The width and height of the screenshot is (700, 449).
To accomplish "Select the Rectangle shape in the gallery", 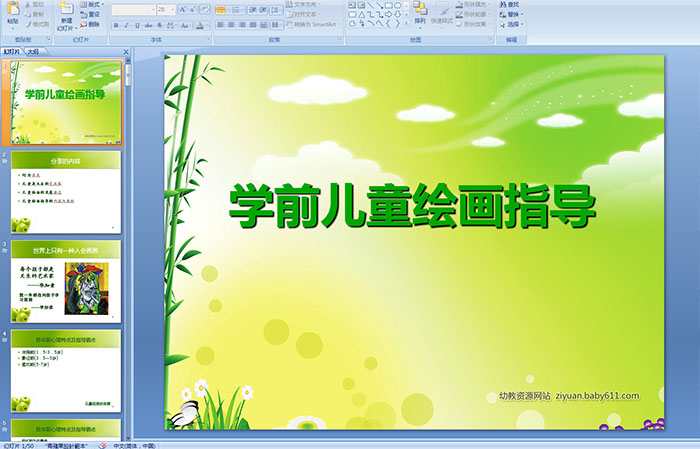I will 388,5.
